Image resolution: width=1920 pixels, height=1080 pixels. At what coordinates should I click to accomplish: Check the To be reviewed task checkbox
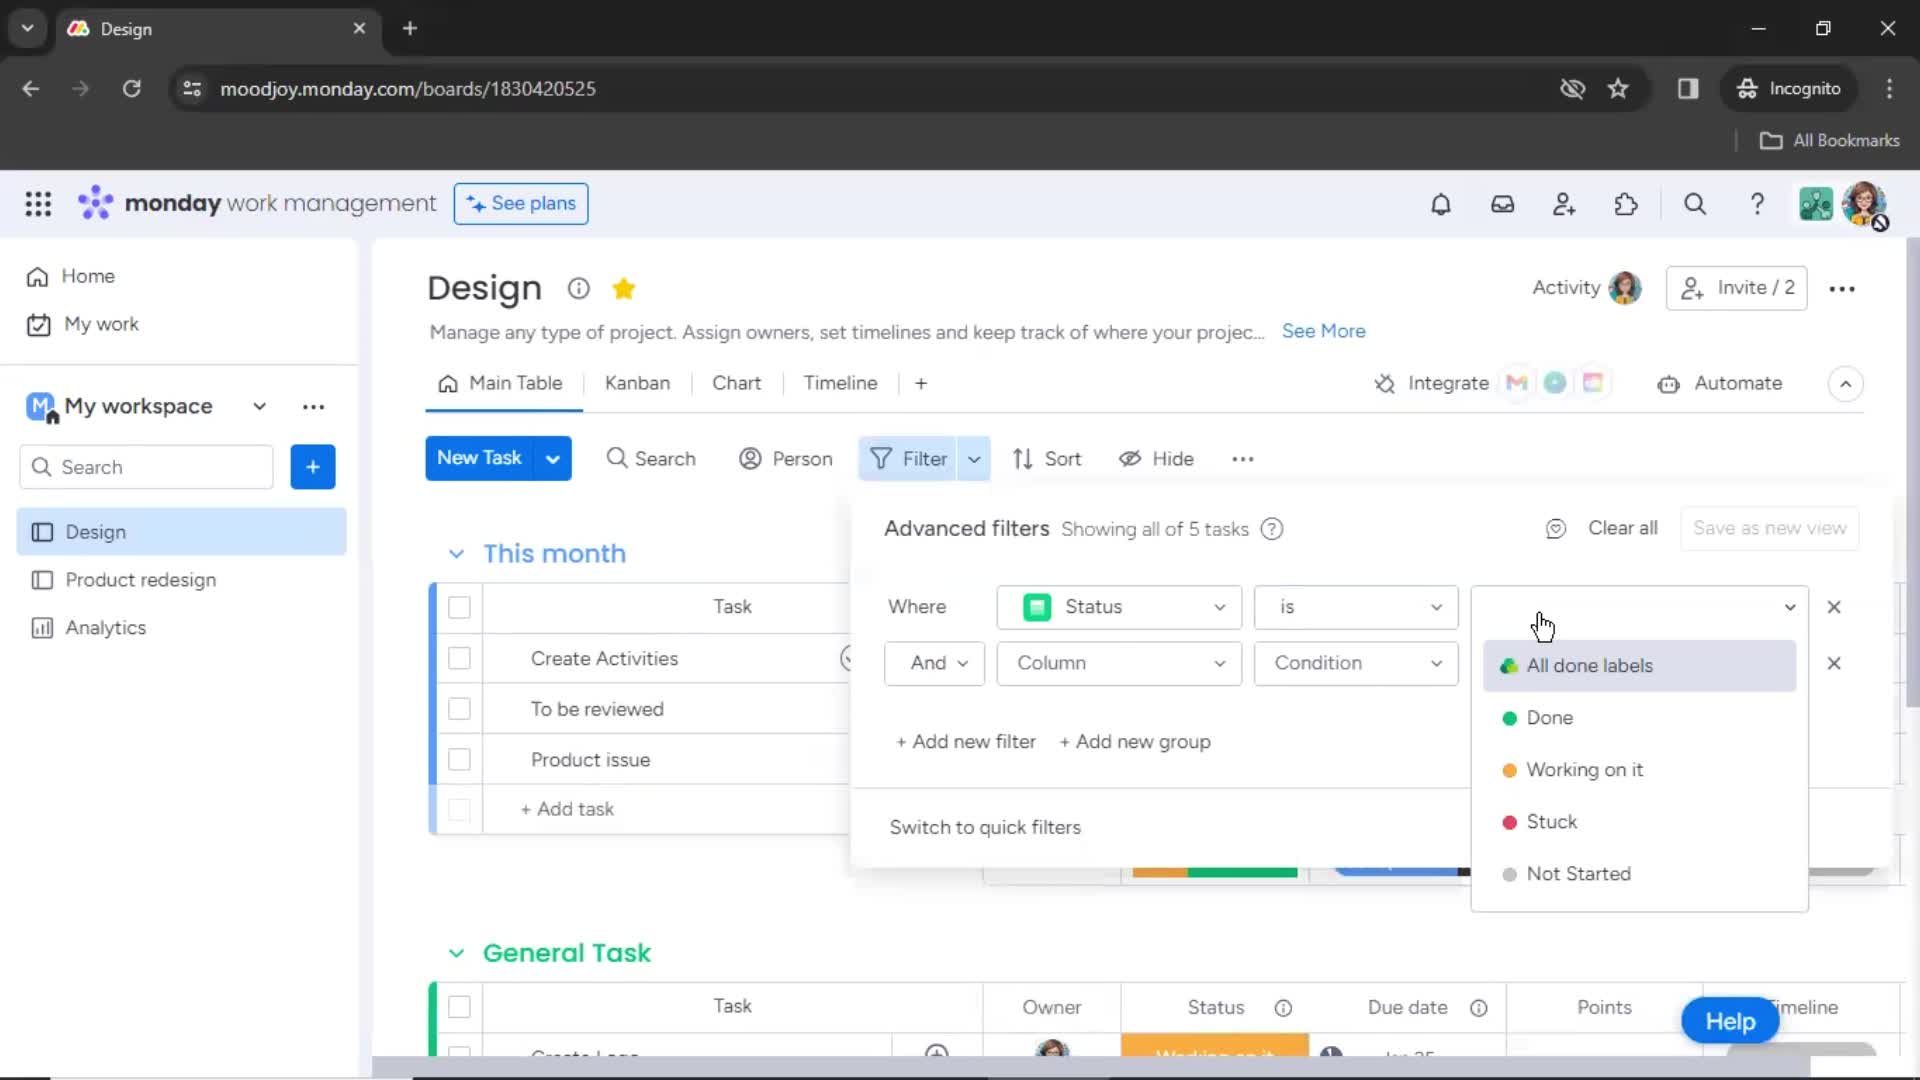(459, 709)
